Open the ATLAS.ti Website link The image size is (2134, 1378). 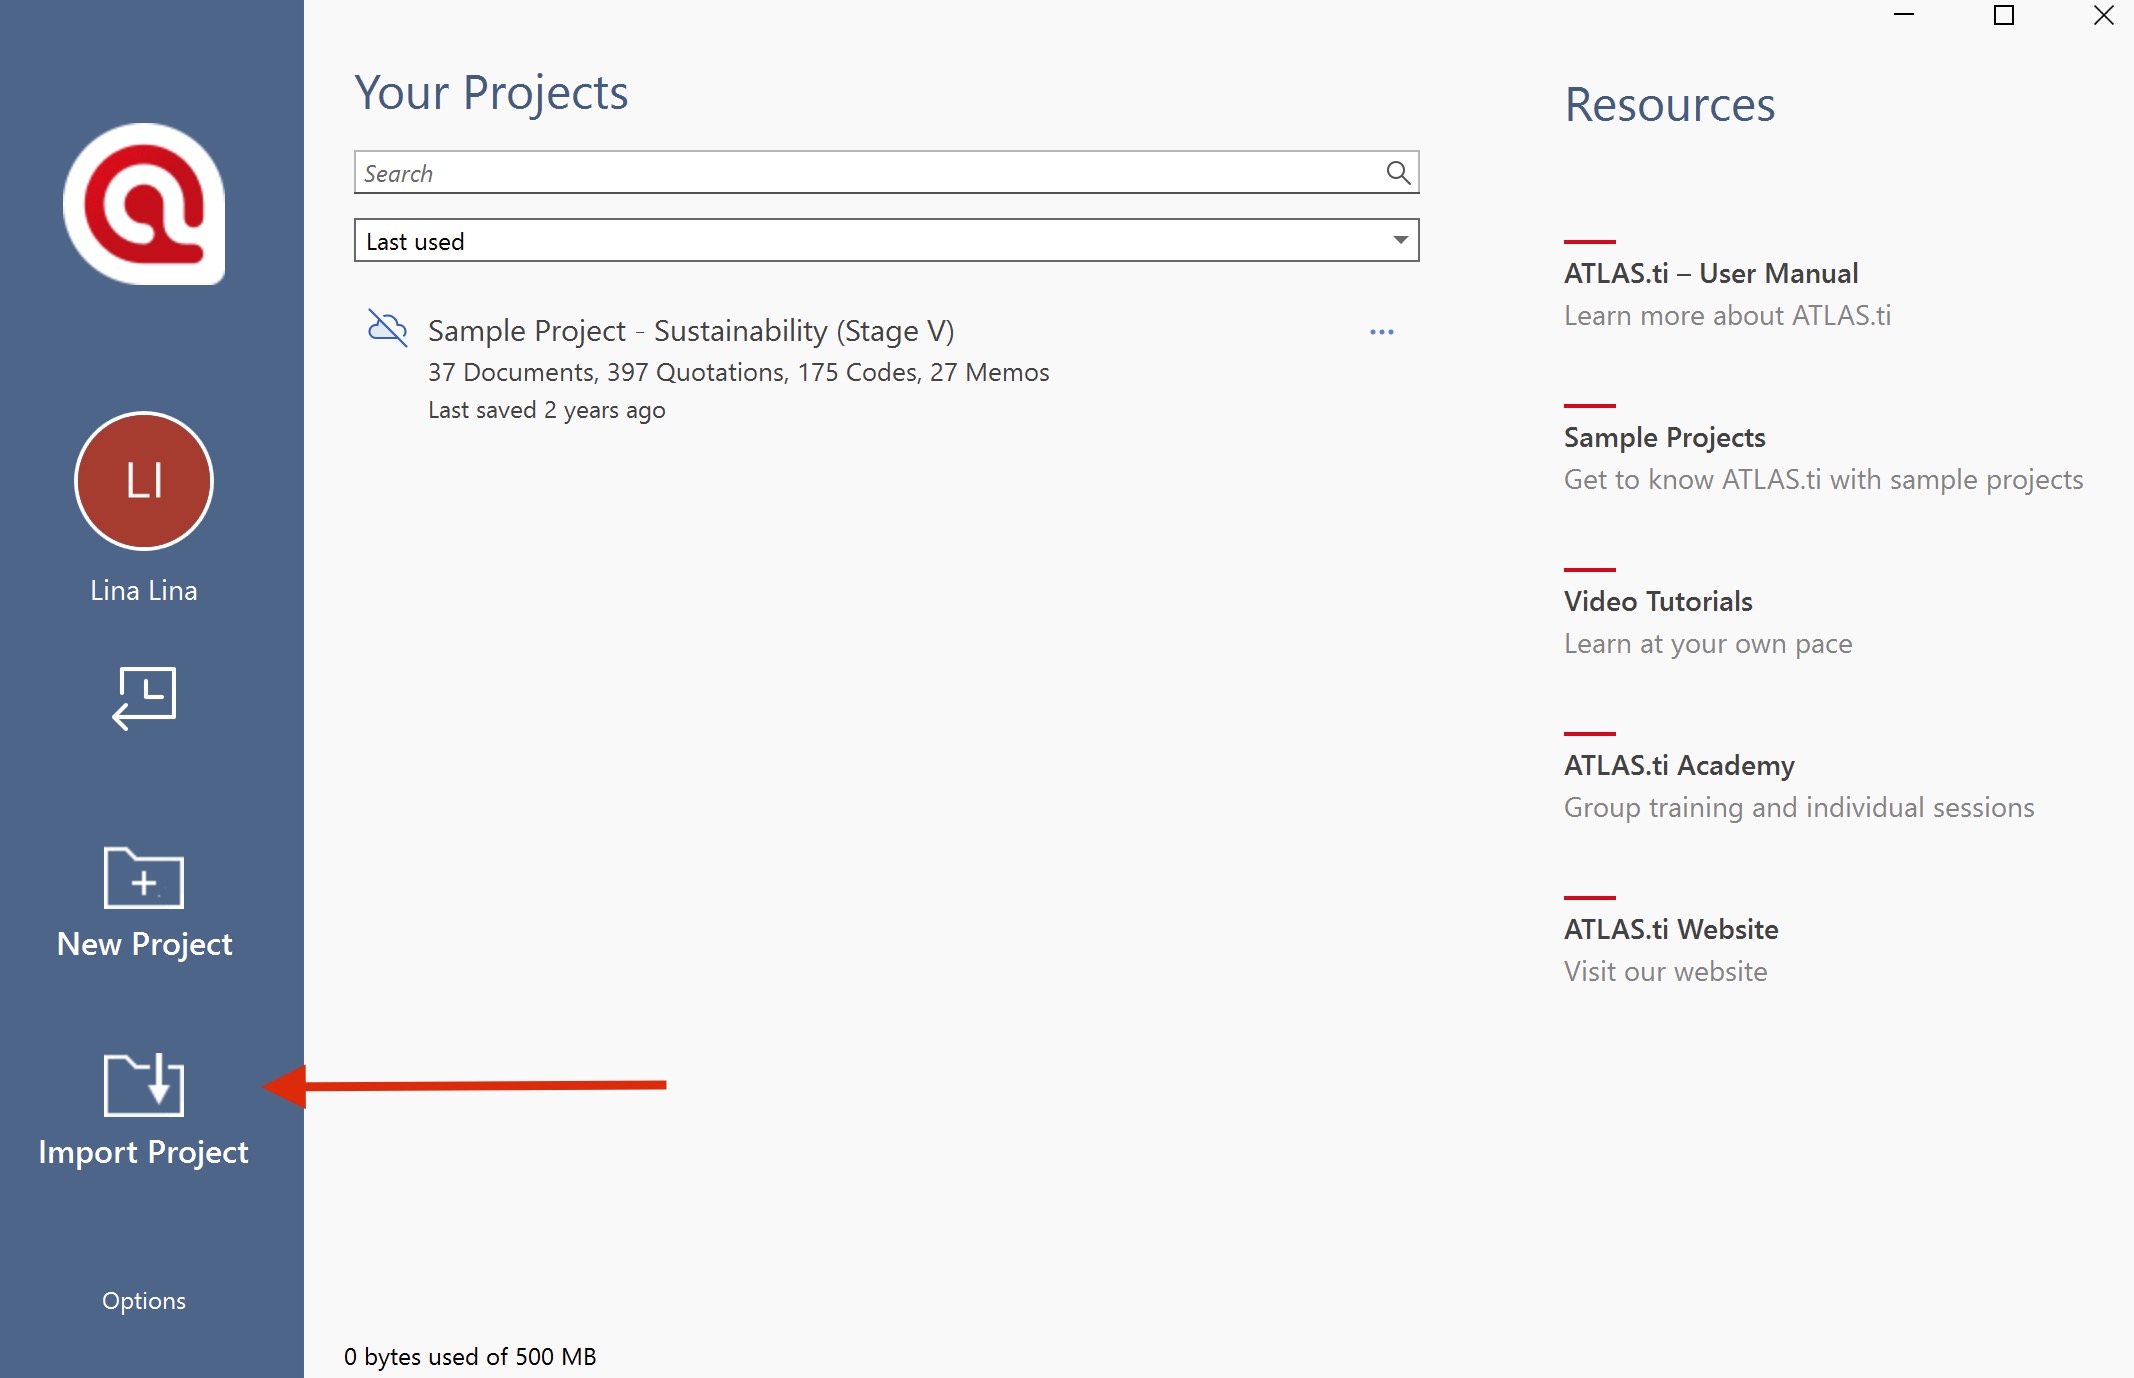pos(1671,929)
